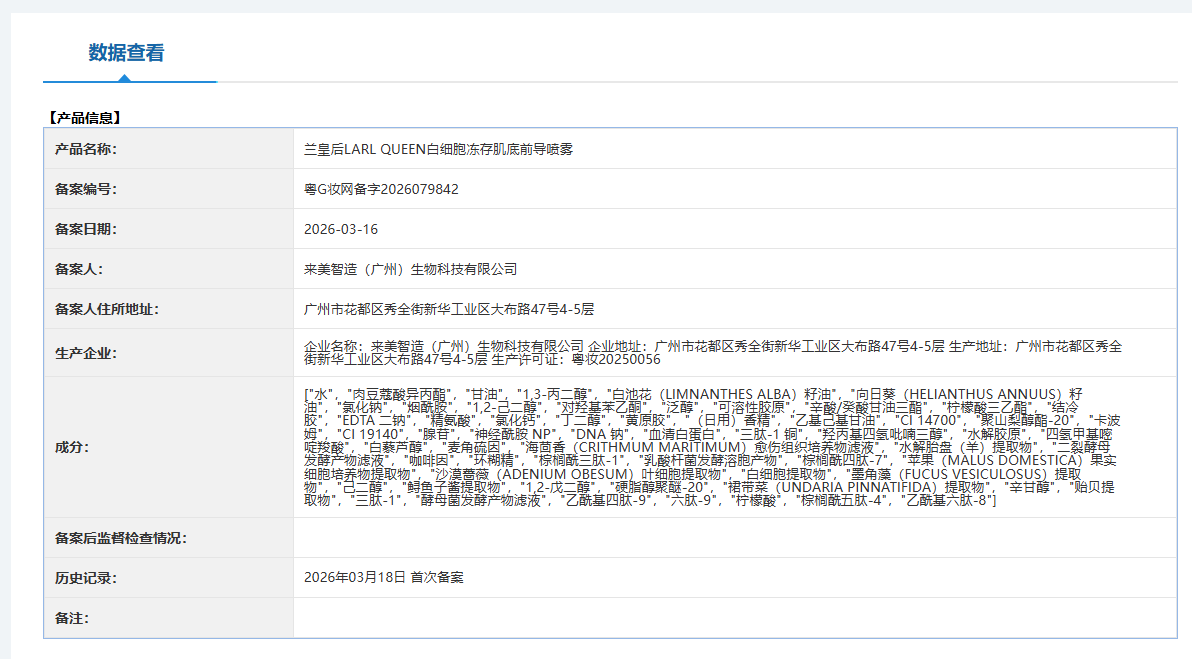This screenshot has height=659, width=1192.
Task: Click the 备案日期 label
Action: 86,230
